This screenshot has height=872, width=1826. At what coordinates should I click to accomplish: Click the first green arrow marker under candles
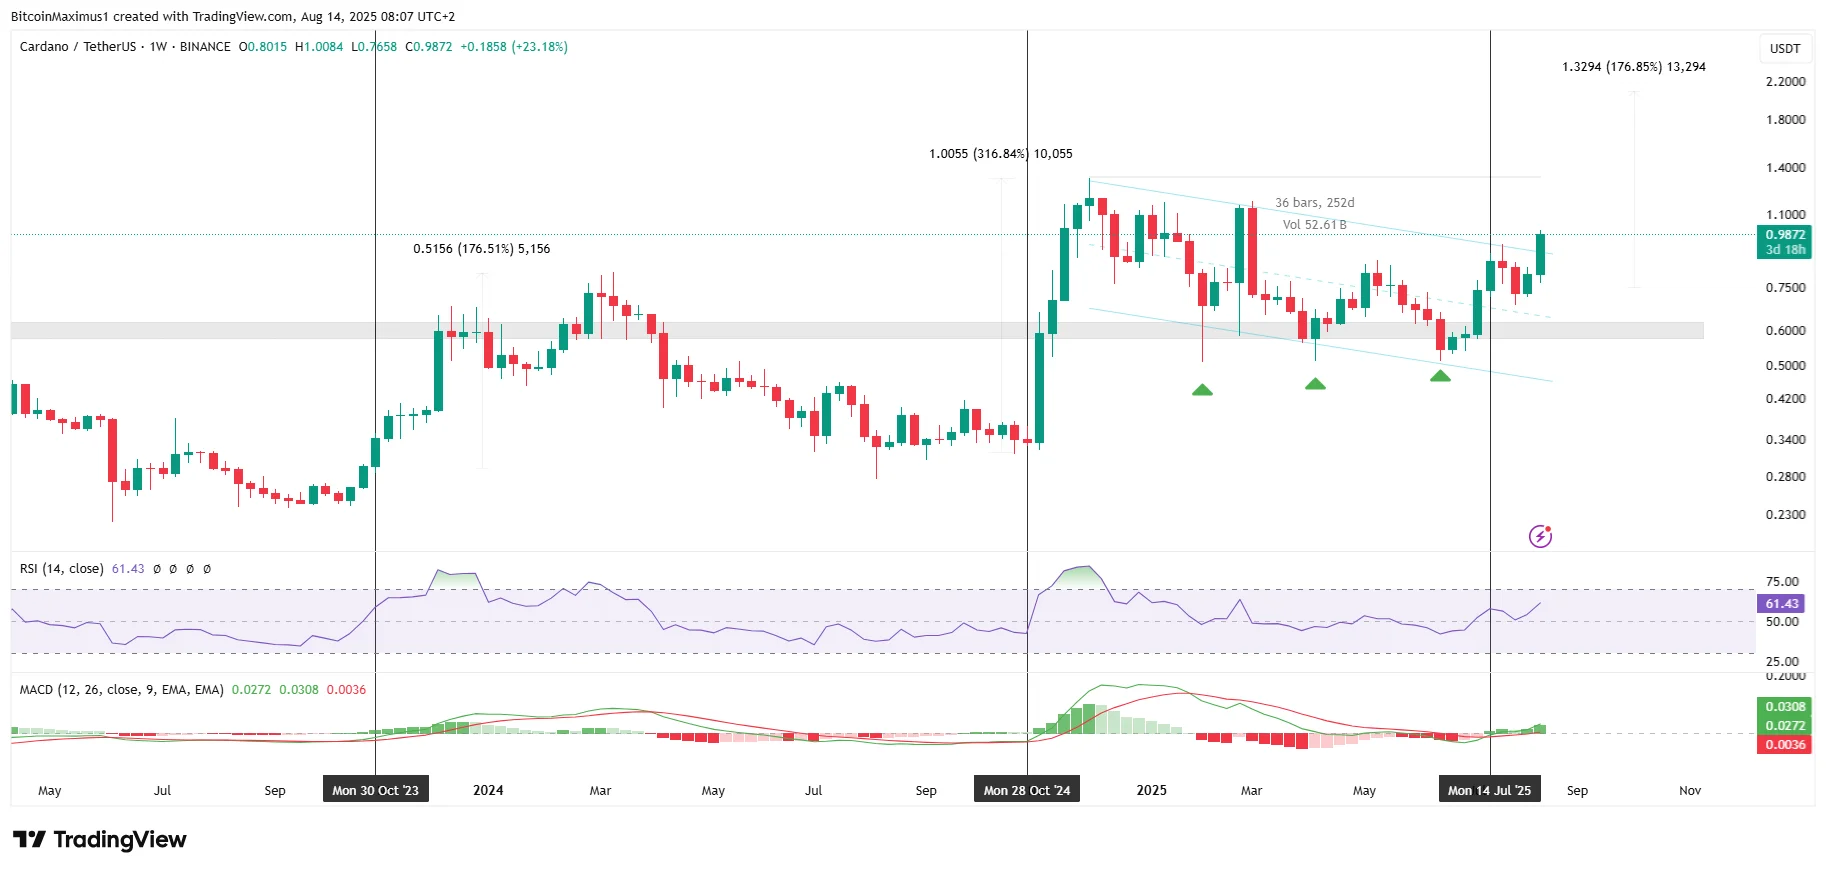(x=1202, y=390)
